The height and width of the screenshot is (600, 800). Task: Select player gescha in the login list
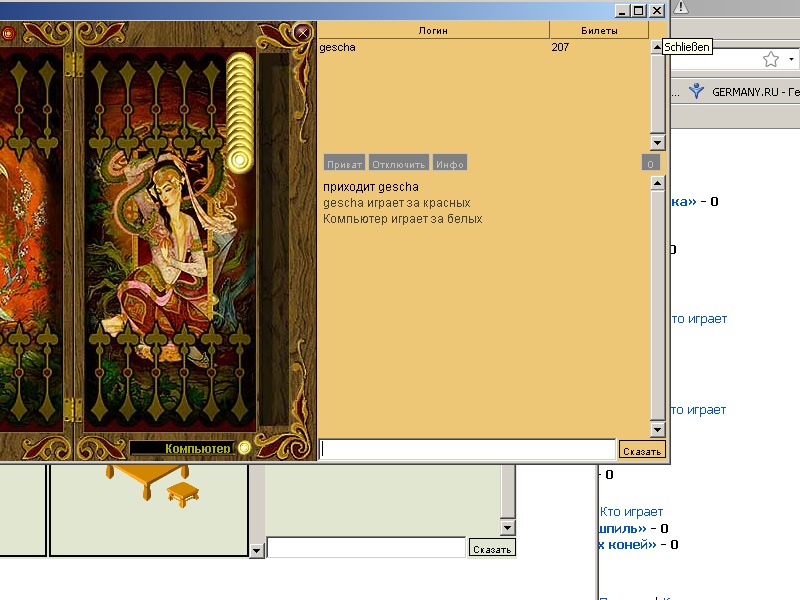[338, 47]
